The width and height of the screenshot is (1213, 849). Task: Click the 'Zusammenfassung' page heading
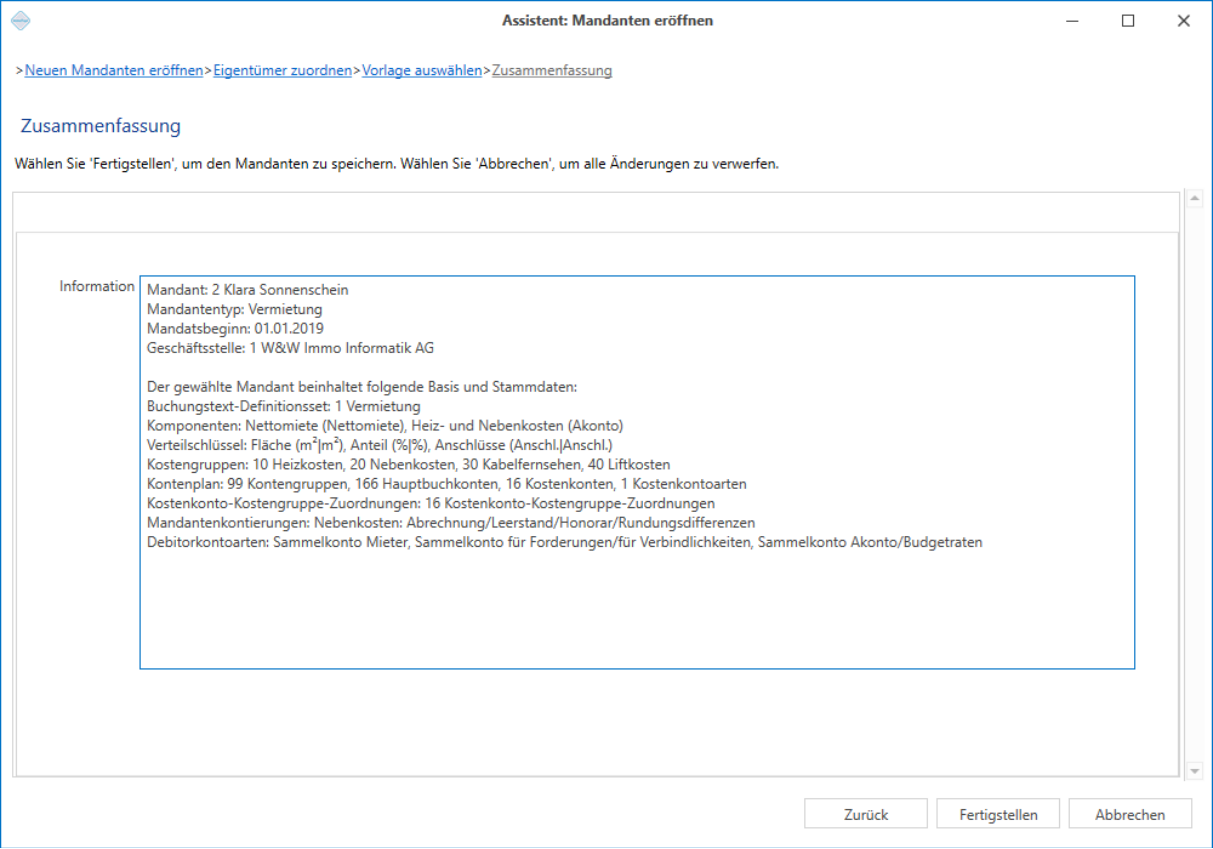[101, 127]
